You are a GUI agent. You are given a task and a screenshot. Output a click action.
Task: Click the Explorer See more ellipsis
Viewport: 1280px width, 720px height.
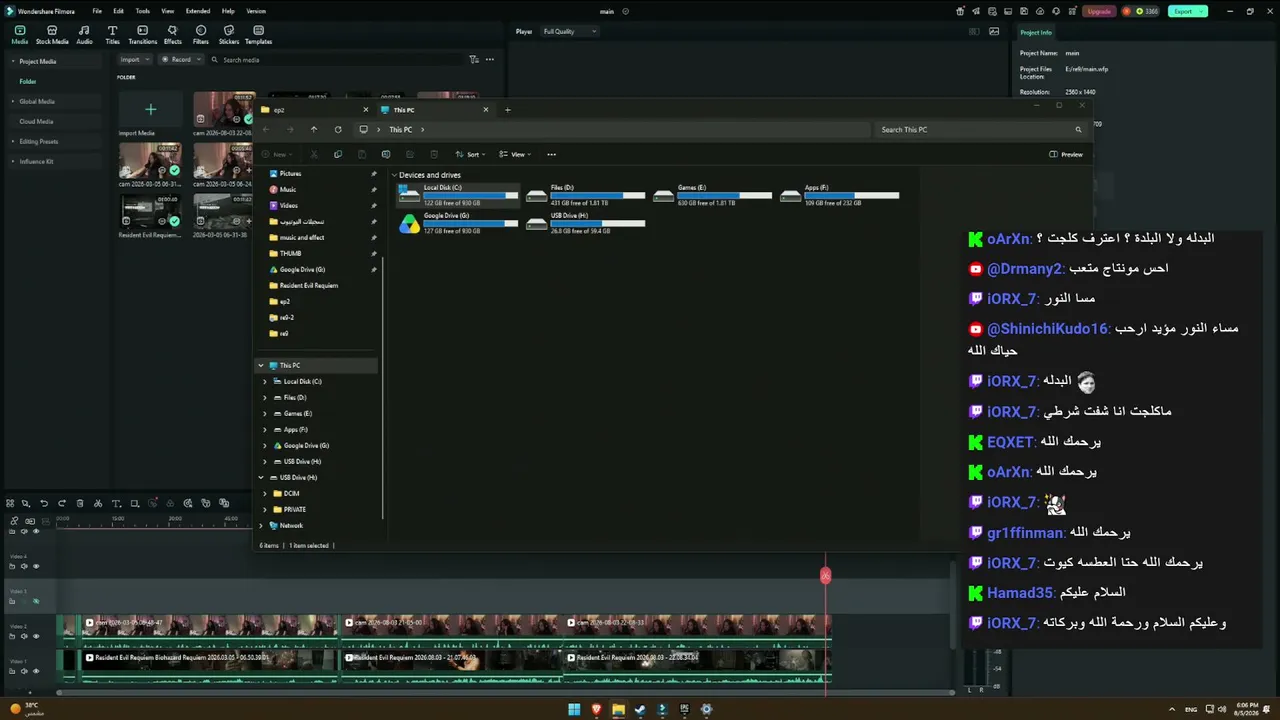click(x=551, y=154)
